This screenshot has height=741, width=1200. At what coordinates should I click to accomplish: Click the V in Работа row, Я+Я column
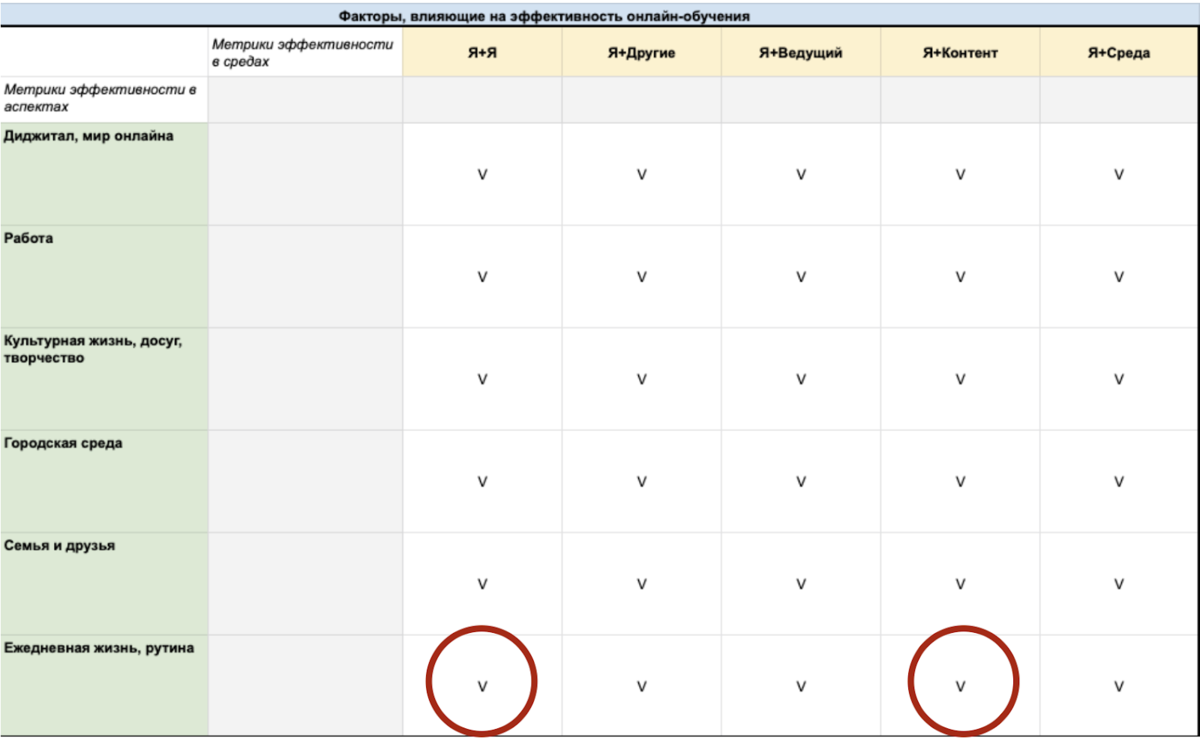pos(482,277)
